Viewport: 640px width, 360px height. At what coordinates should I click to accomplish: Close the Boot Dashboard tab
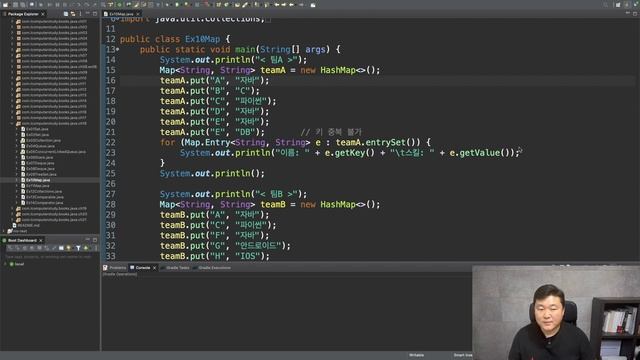click(41, 240)
